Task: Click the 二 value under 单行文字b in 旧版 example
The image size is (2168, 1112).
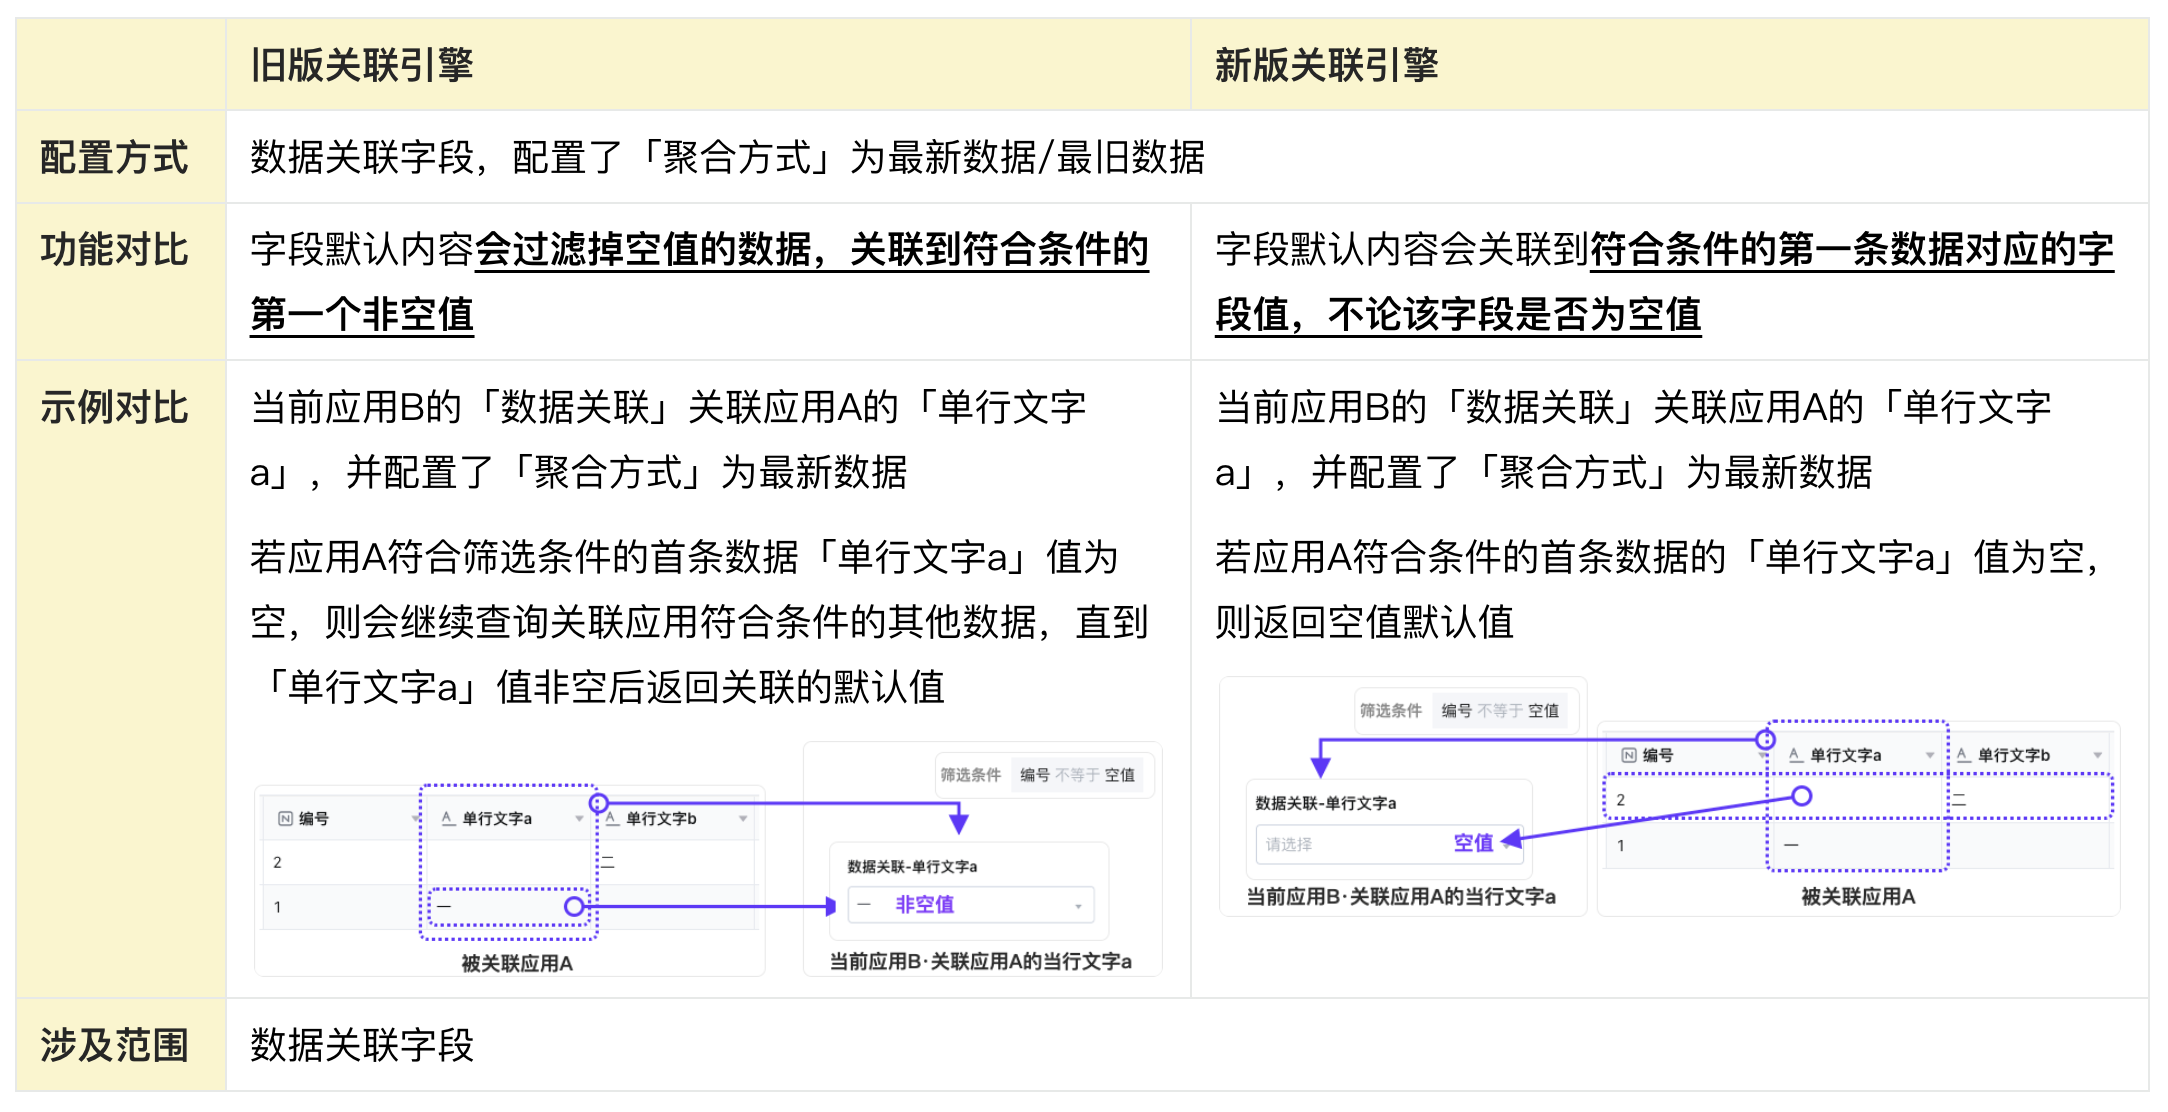Action: point(607,862)
